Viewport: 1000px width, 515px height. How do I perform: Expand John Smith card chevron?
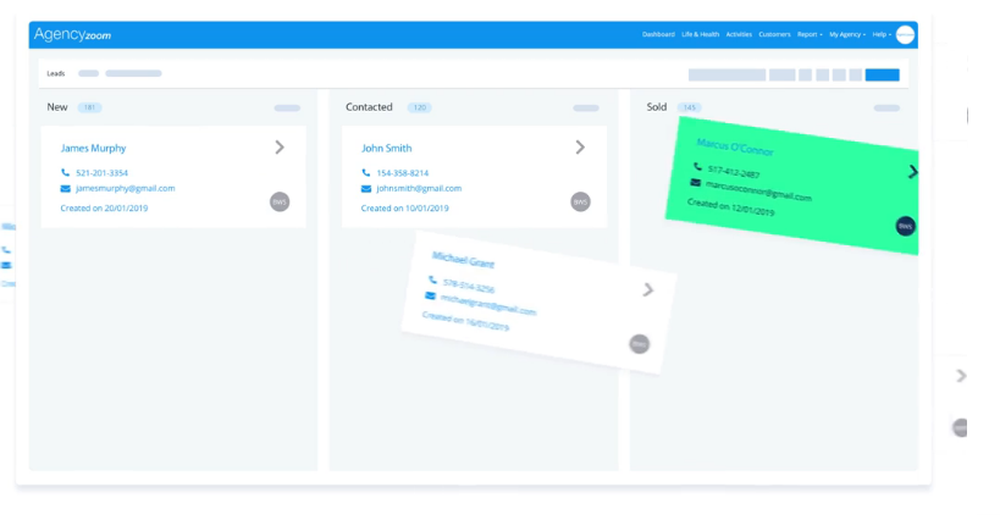[x=580, y=147]
